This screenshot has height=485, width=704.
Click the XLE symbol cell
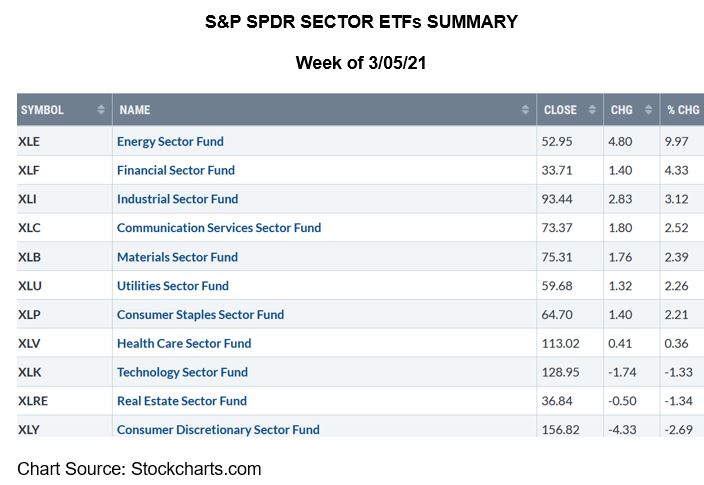pos(29,142)
